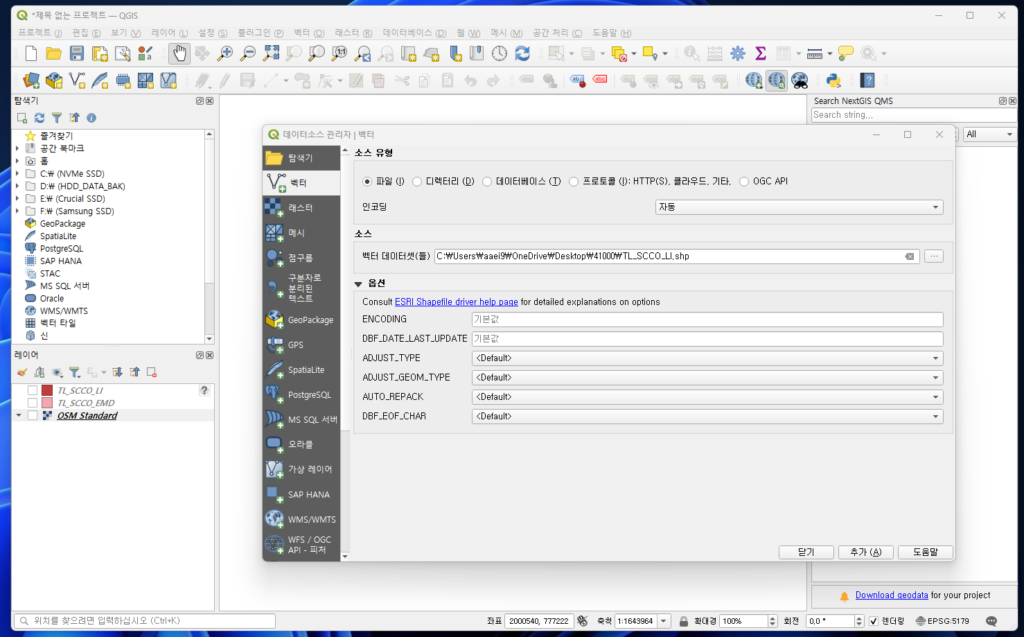Viewport: 1024px width, 637px height.
Task: Open the Raster tab in Data Source Manager
Action: pos(300,207)
